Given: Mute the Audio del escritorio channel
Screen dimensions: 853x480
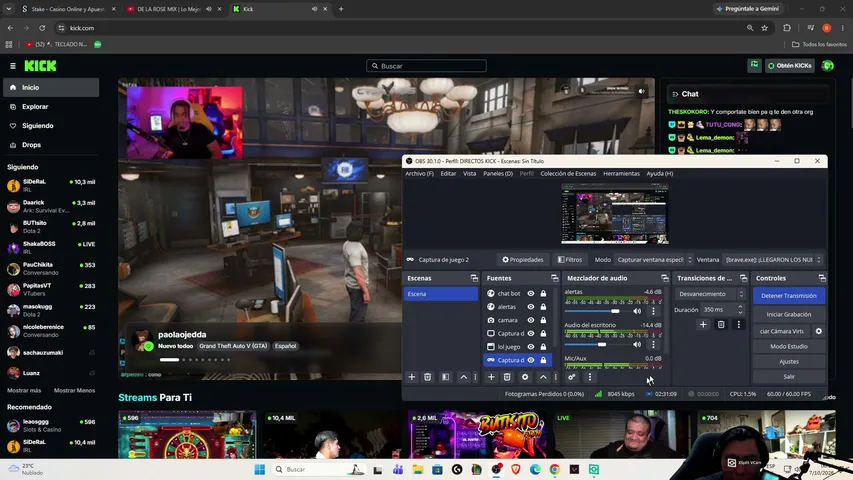Looking at the screenshot, I should pyautogui.click(x=637, y=344).
